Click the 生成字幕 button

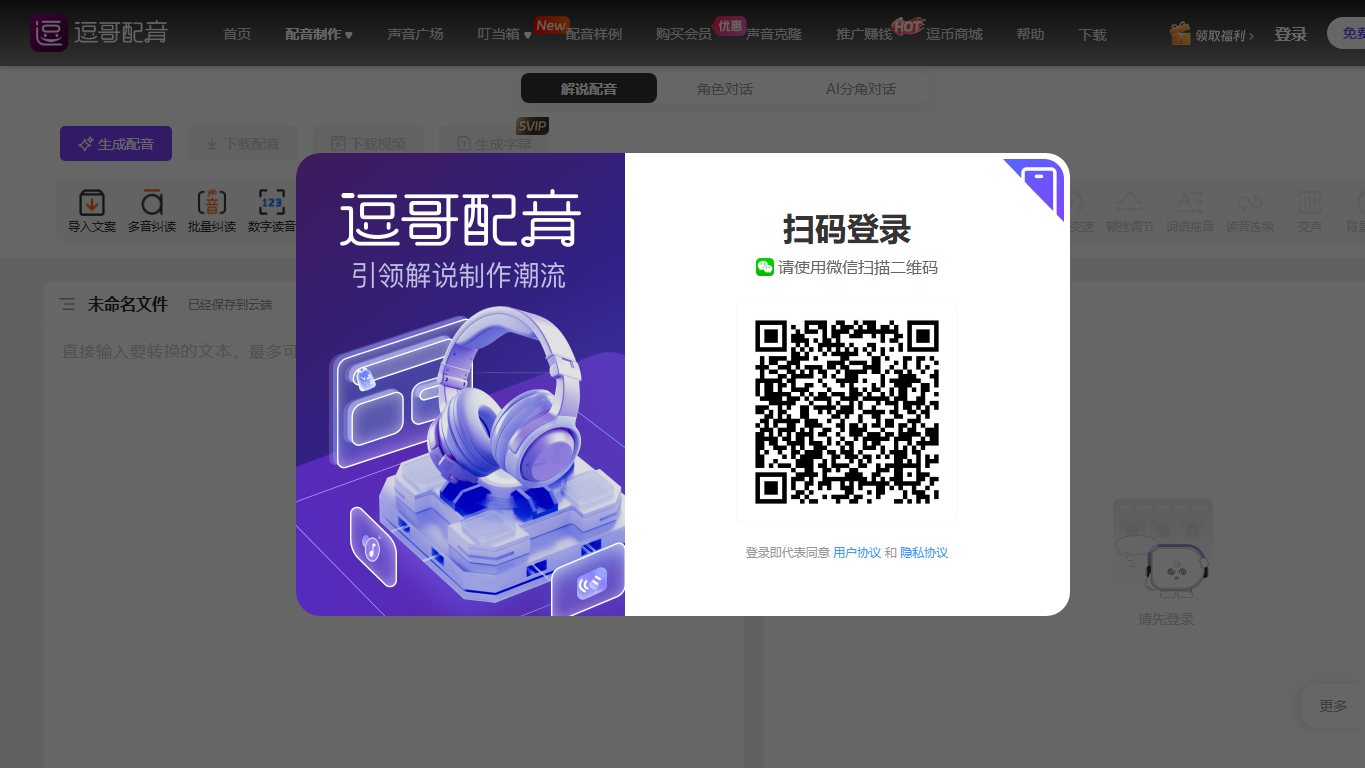click(x=494, y=144)
